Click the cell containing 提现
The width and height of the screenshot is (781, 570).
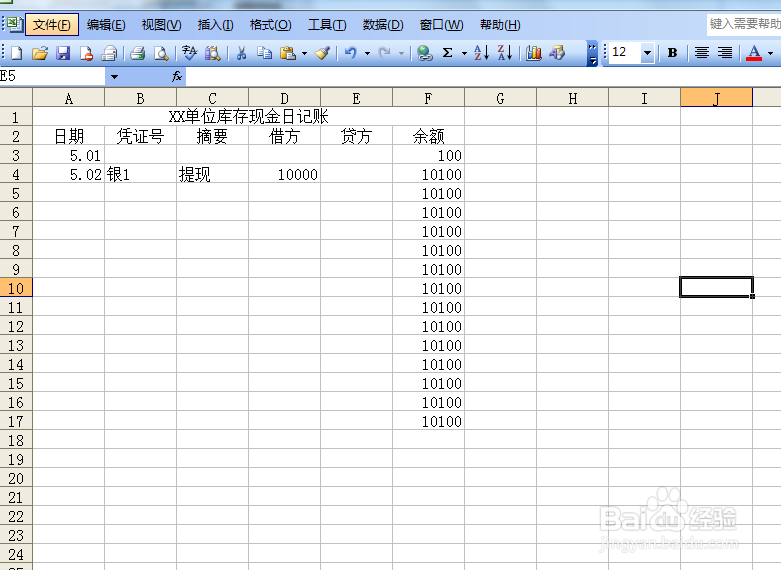pyautogui.click(x=212, y=174)
